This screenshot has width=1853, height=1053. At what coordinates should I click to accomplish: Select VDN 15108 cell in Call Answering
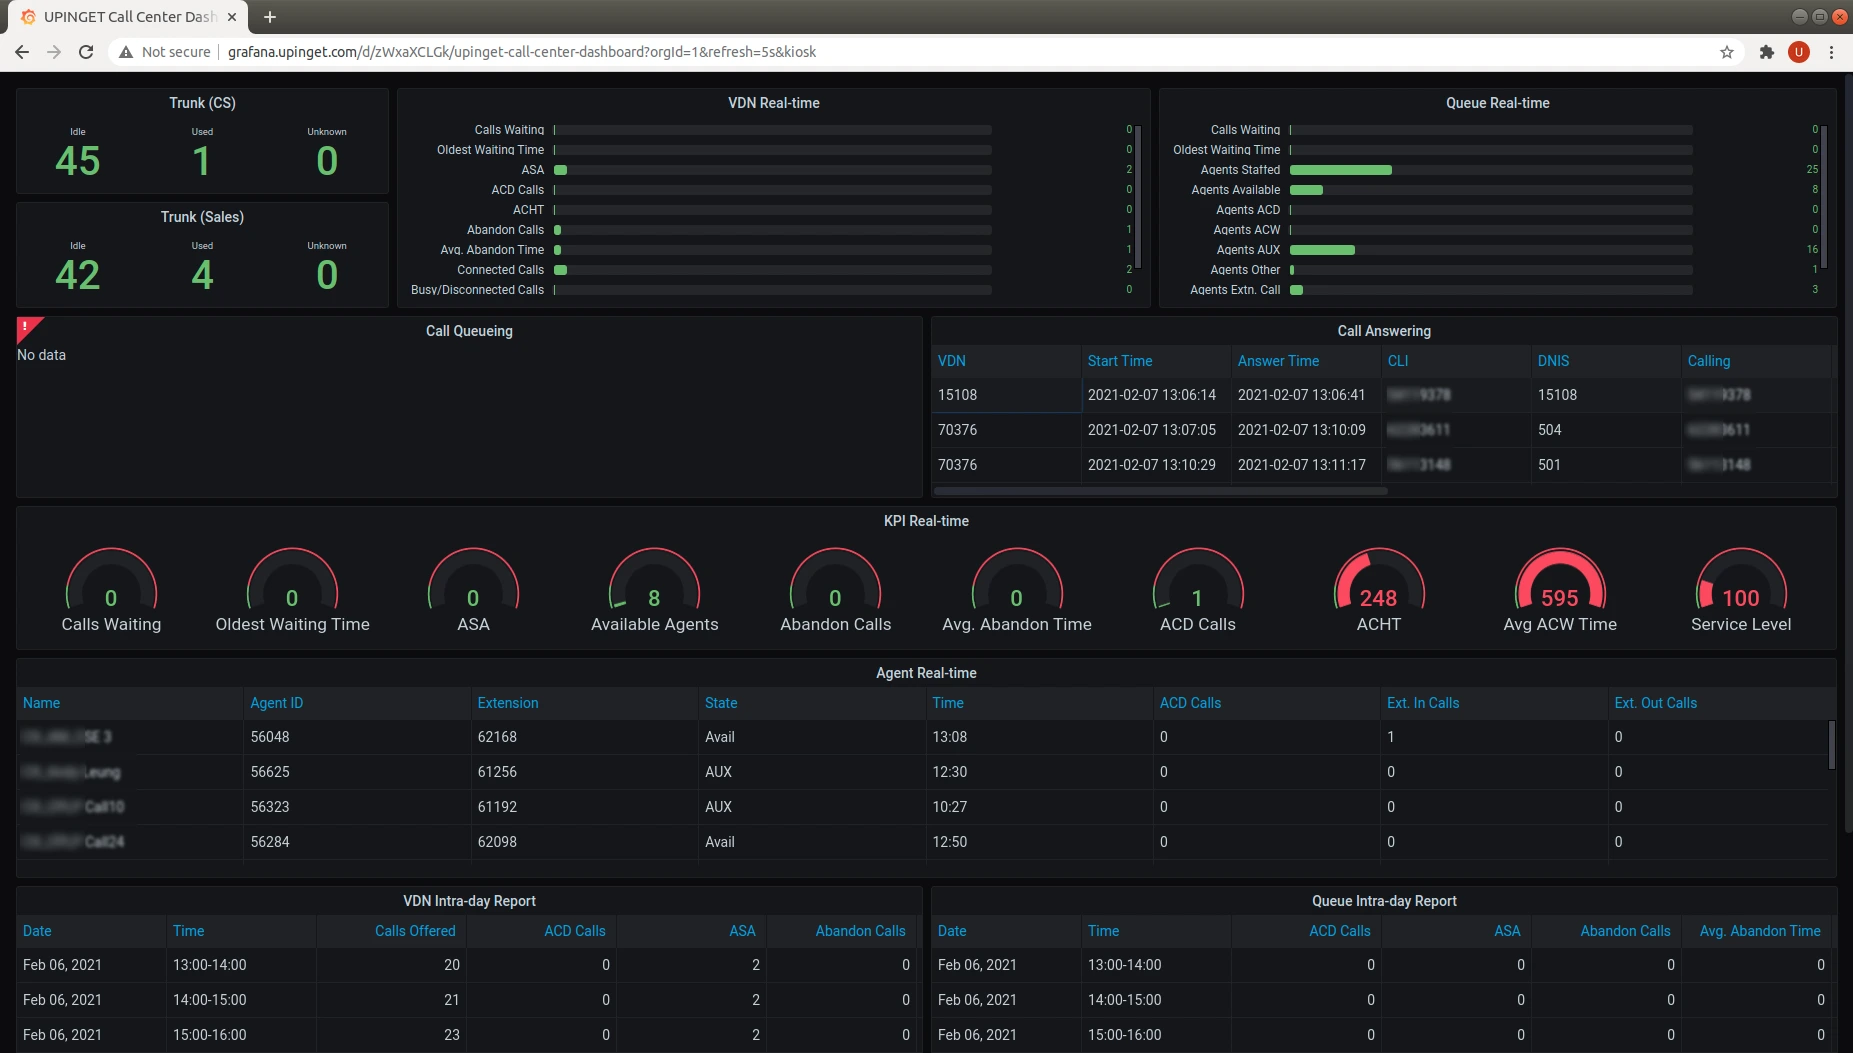(x=1006, y=395)
